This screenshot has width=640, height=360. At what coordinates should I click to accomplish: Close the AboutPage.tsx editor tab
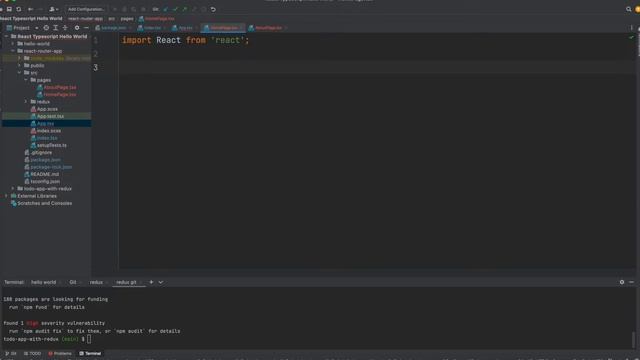pyautogui.click(x=286, y=28)
